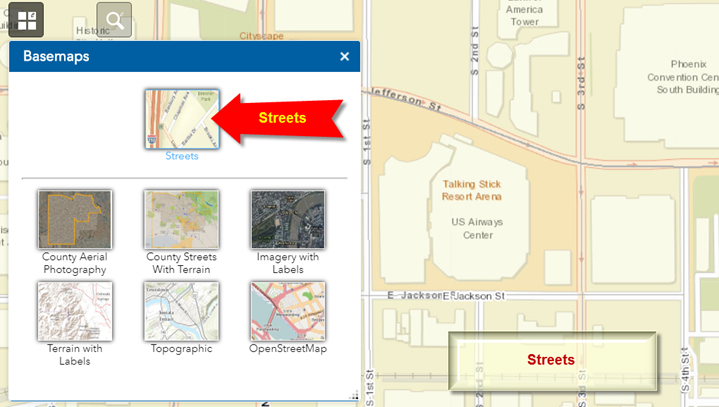
Task: Click the America Tower map label
Action: [524, 15]
